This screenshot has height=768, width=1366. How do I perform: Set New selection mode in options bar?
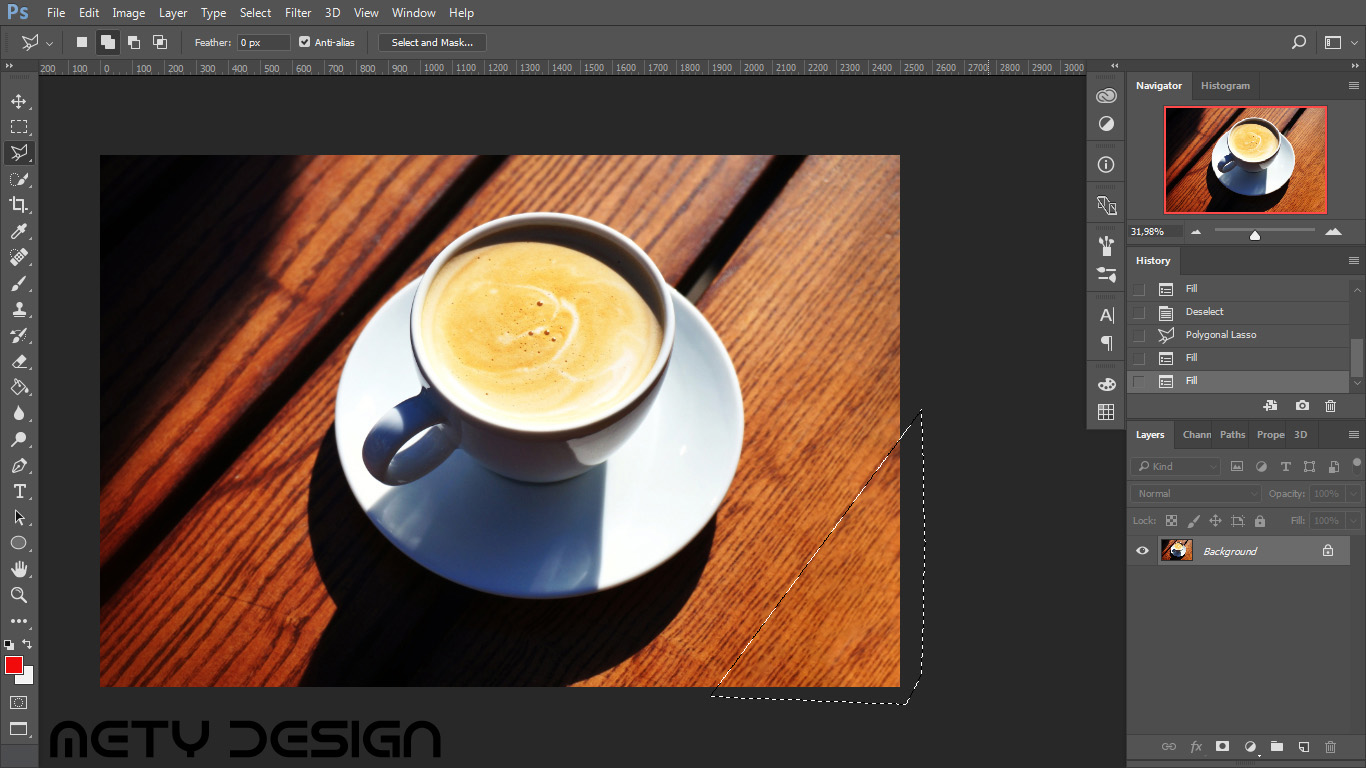(82, 42)
